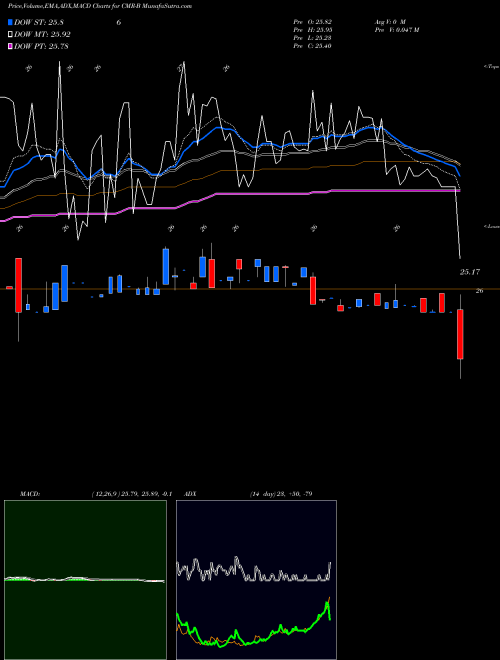Click inside the green MACD indicator panel
The width and height of the screenshot is (500, 660).
pyautogui.click(x=85, y=580)
